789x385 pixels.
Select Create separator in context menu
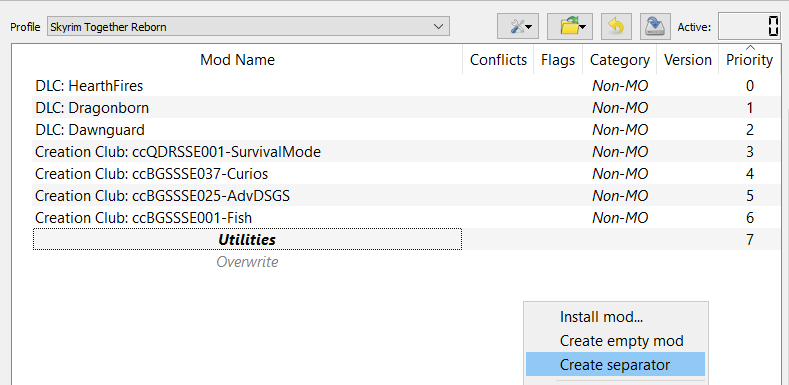(615, 364)
